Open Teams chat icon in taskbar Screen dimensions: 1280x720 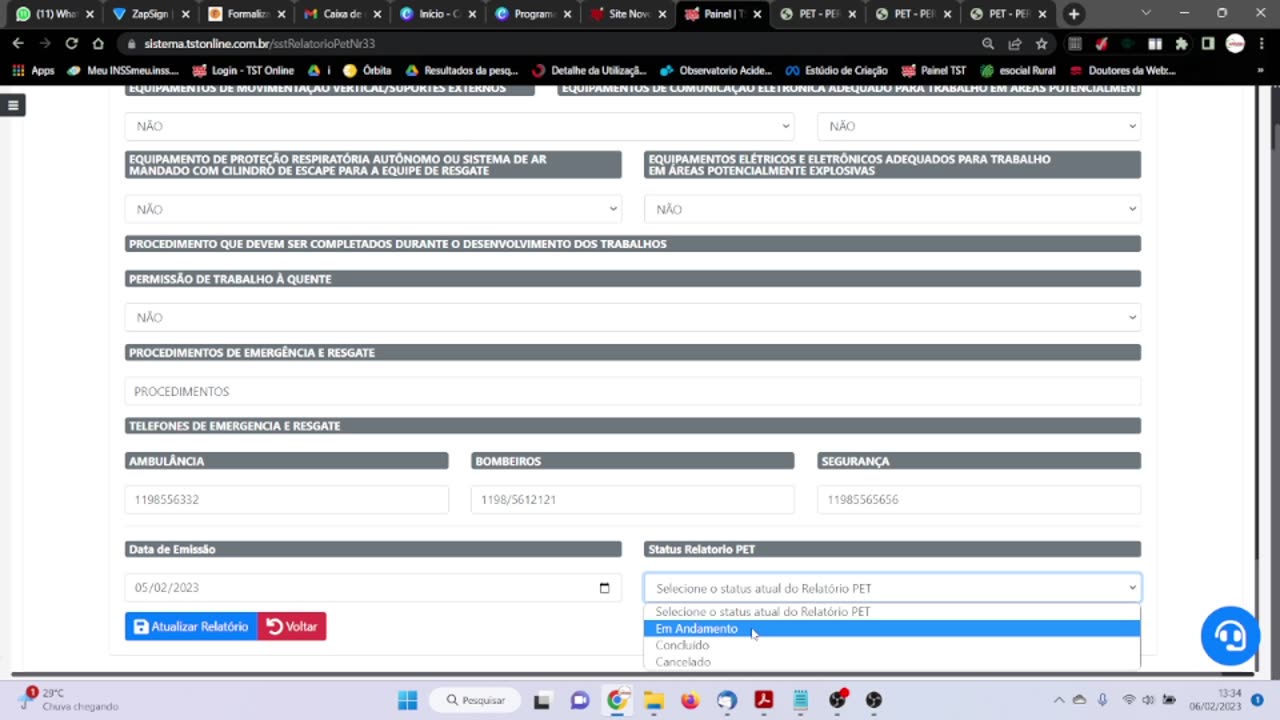point(579,700)
